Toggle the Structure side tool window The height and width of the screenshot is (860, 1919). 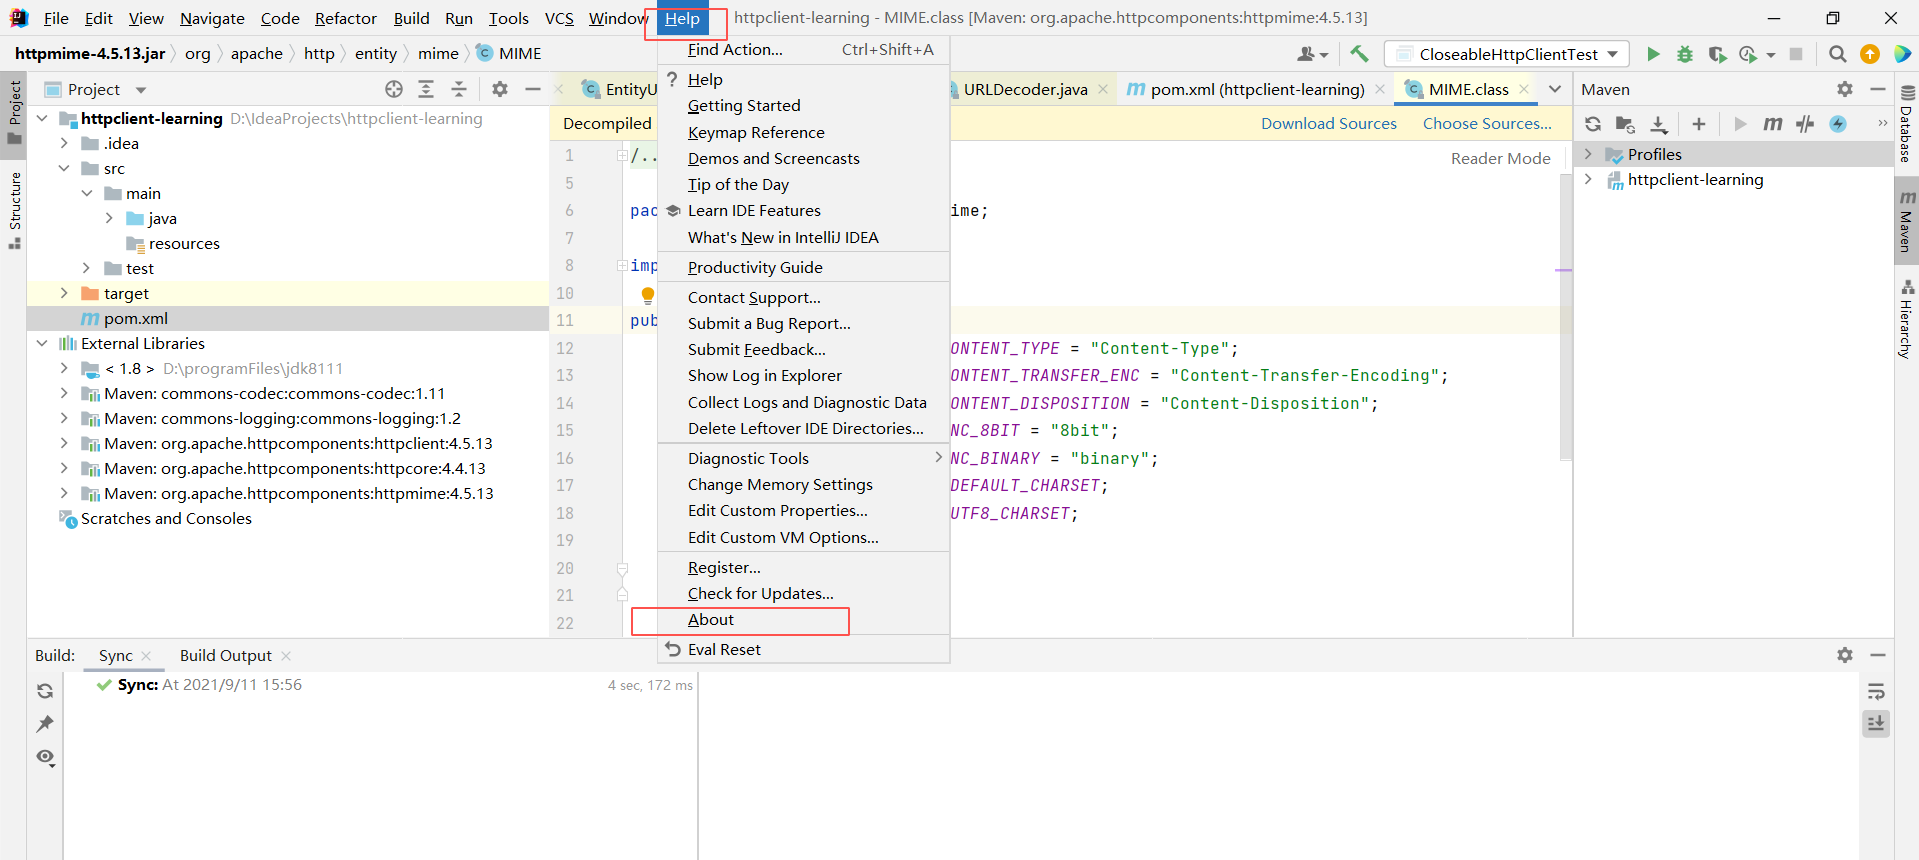point(14,210)
